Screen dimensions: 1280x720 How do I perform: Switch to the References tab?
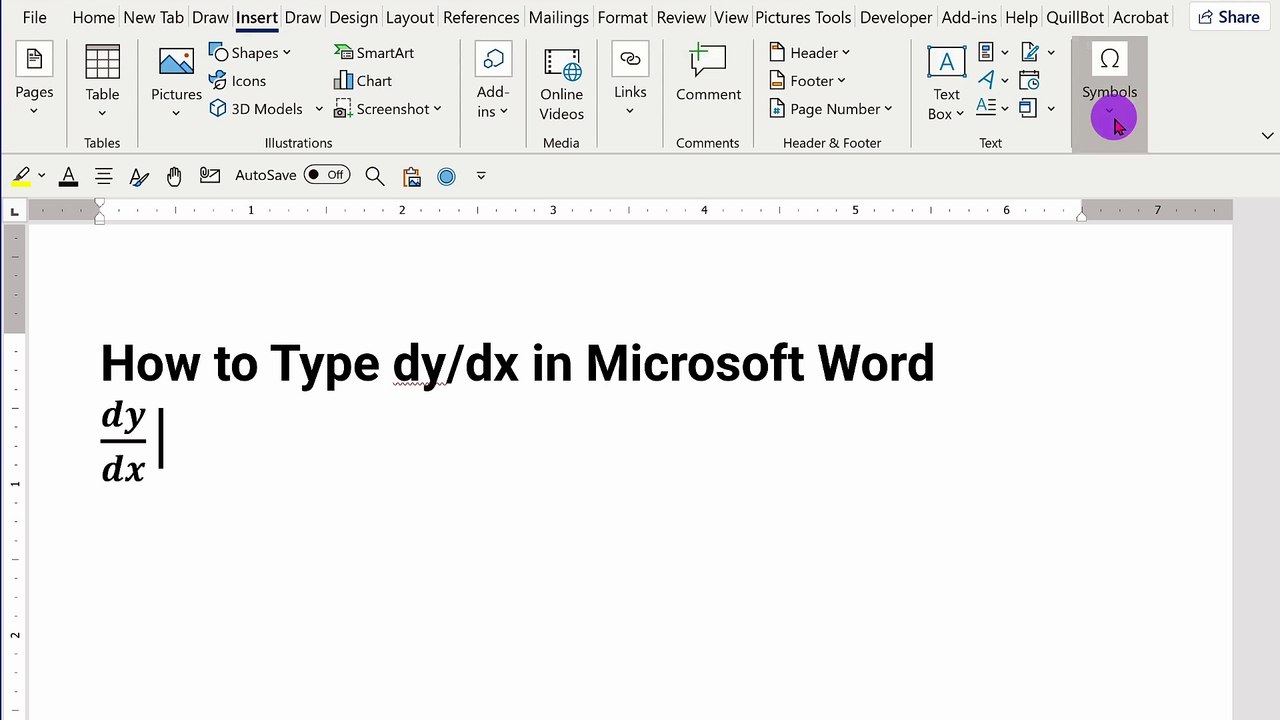481,17
